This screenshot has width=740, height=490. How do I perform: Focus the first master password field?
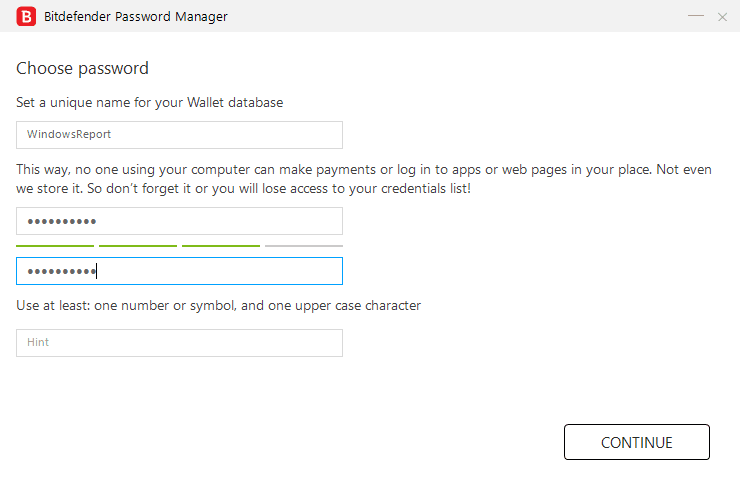[179, 221]
